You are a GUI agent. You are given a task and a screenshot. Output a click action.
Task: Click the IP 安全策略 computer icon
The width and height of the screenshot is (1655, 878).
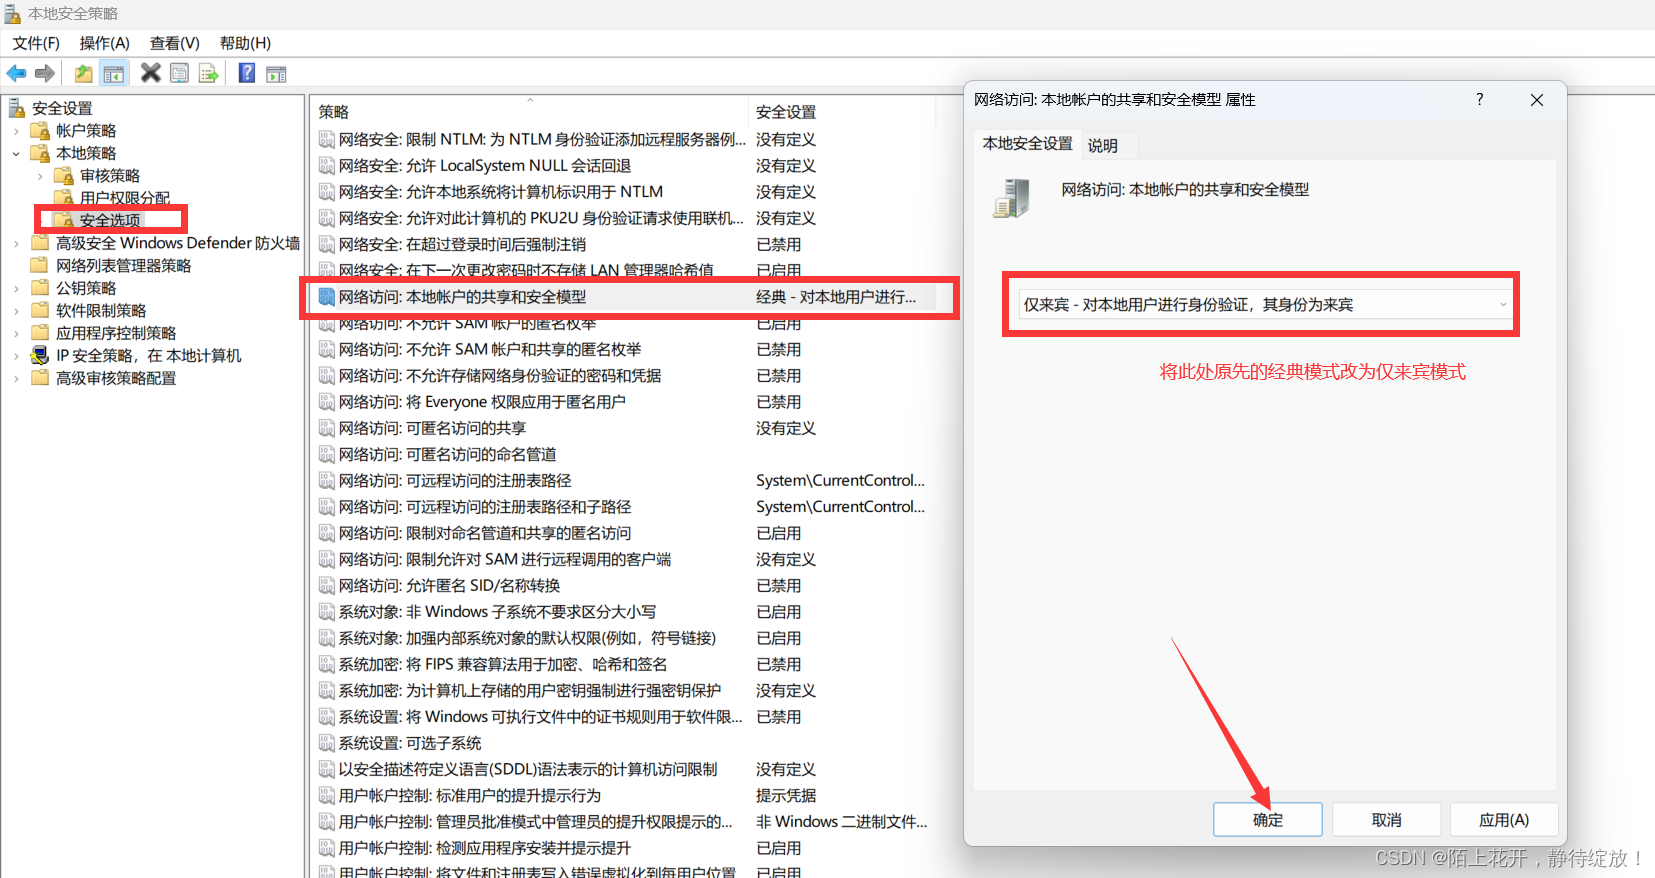(x=40, y=355)
